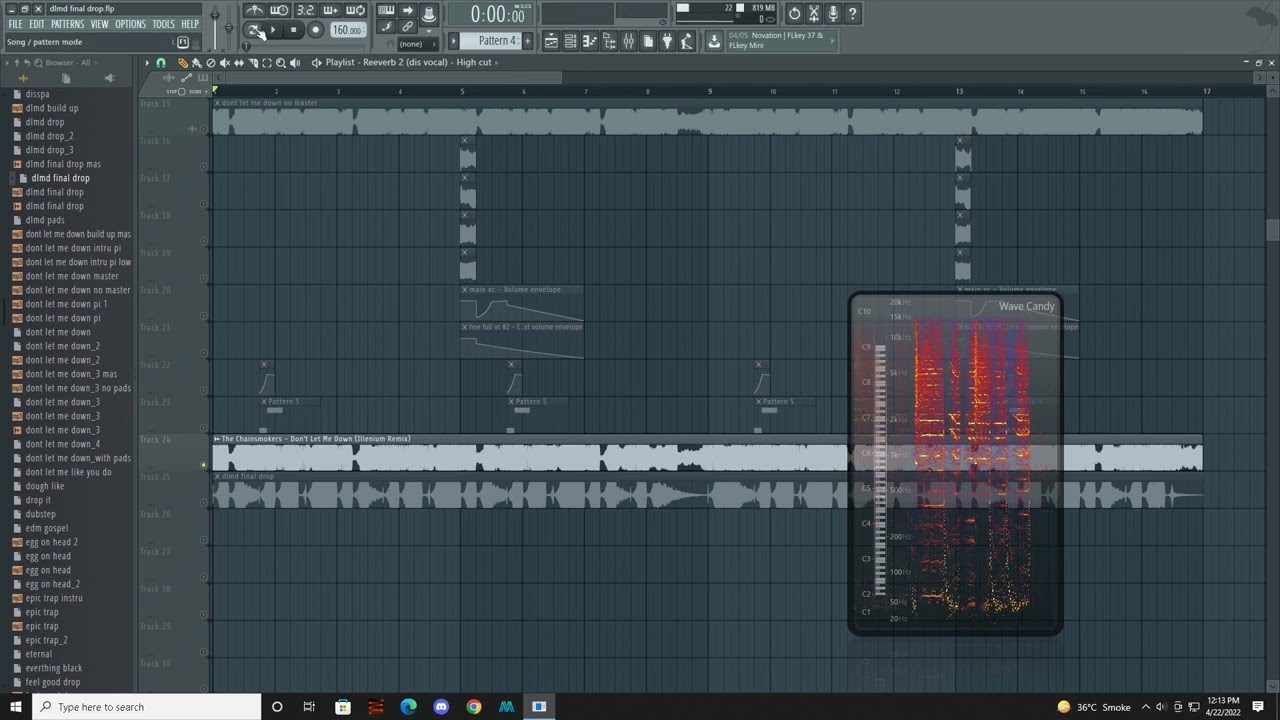Select the 'dlmd final drop' highlighted browser item
This screenshot has width=1280, height=720.
point(60,178)
